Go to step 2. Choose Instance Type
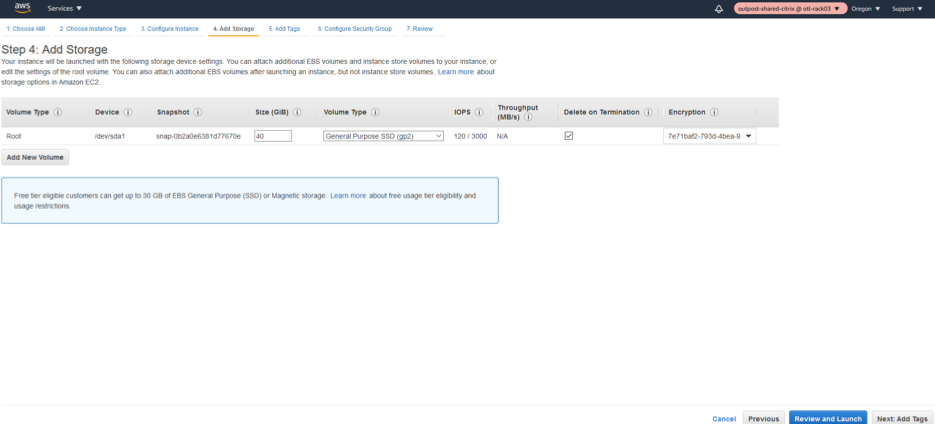 click(92, 29)
